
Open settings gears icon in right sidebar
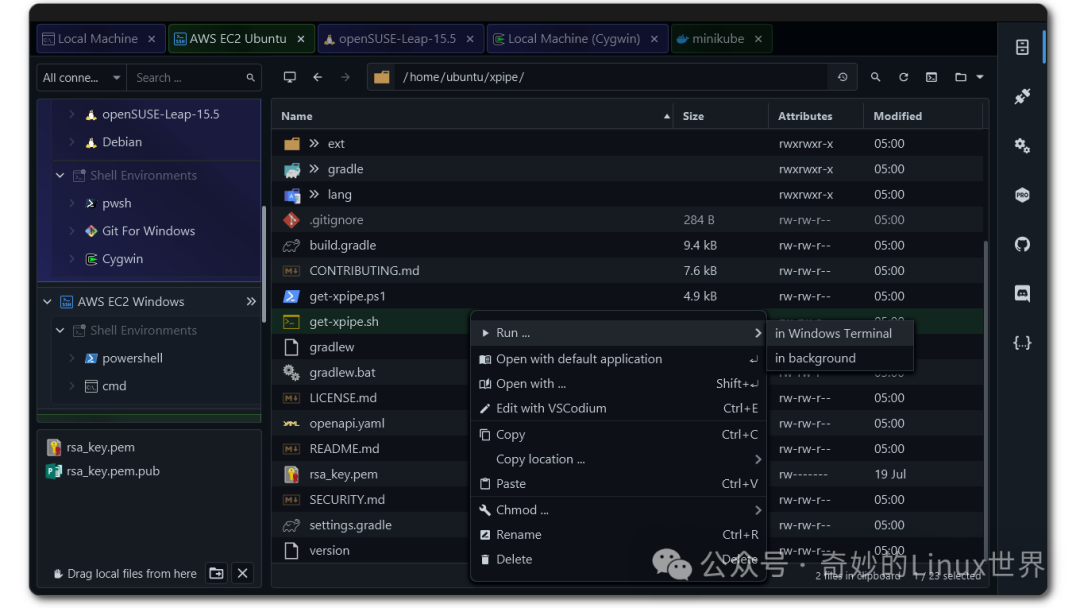[1022, 145]
